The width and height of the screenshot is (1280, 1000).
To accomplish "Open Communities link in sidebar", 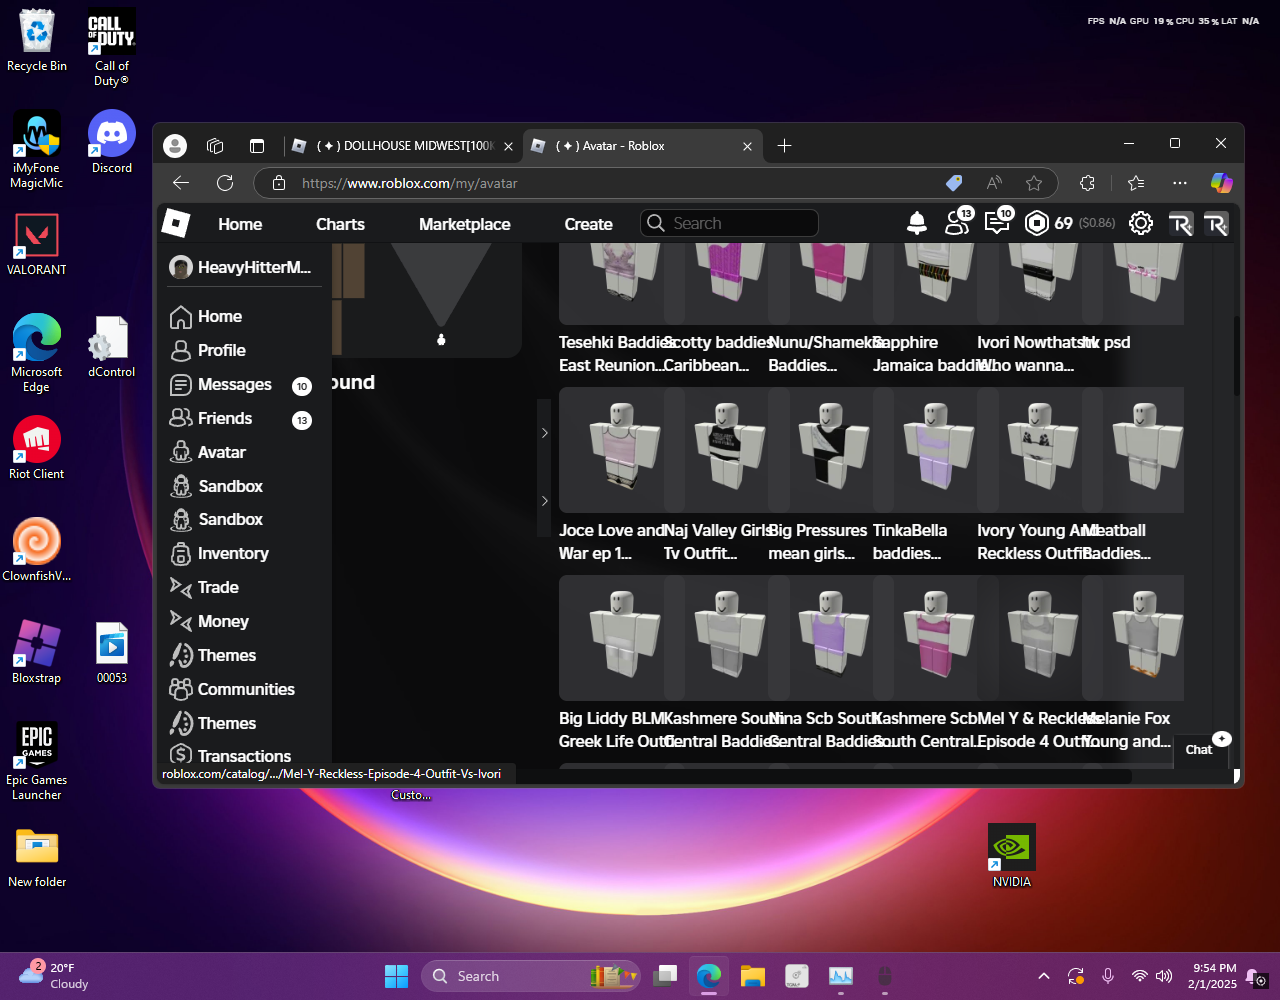I will [246, 689].
